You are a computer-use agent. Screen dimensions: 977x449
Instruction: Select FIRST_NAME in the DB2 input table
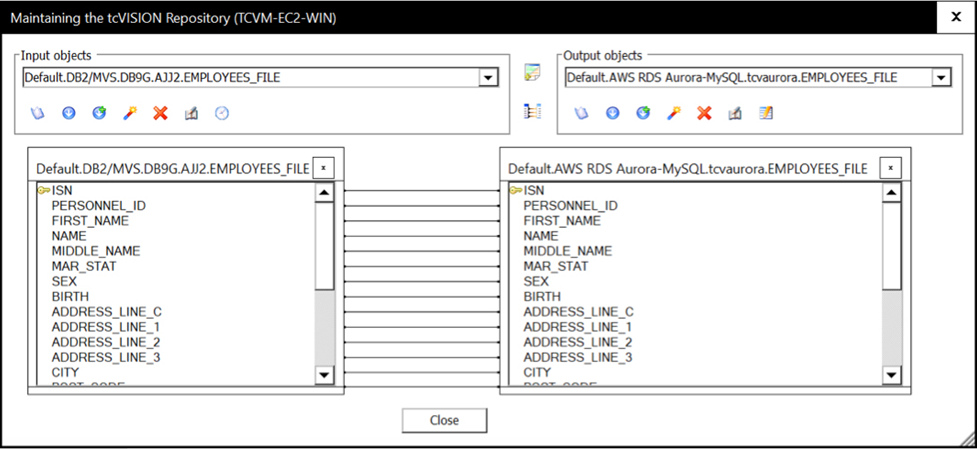[x=90, y=220]
